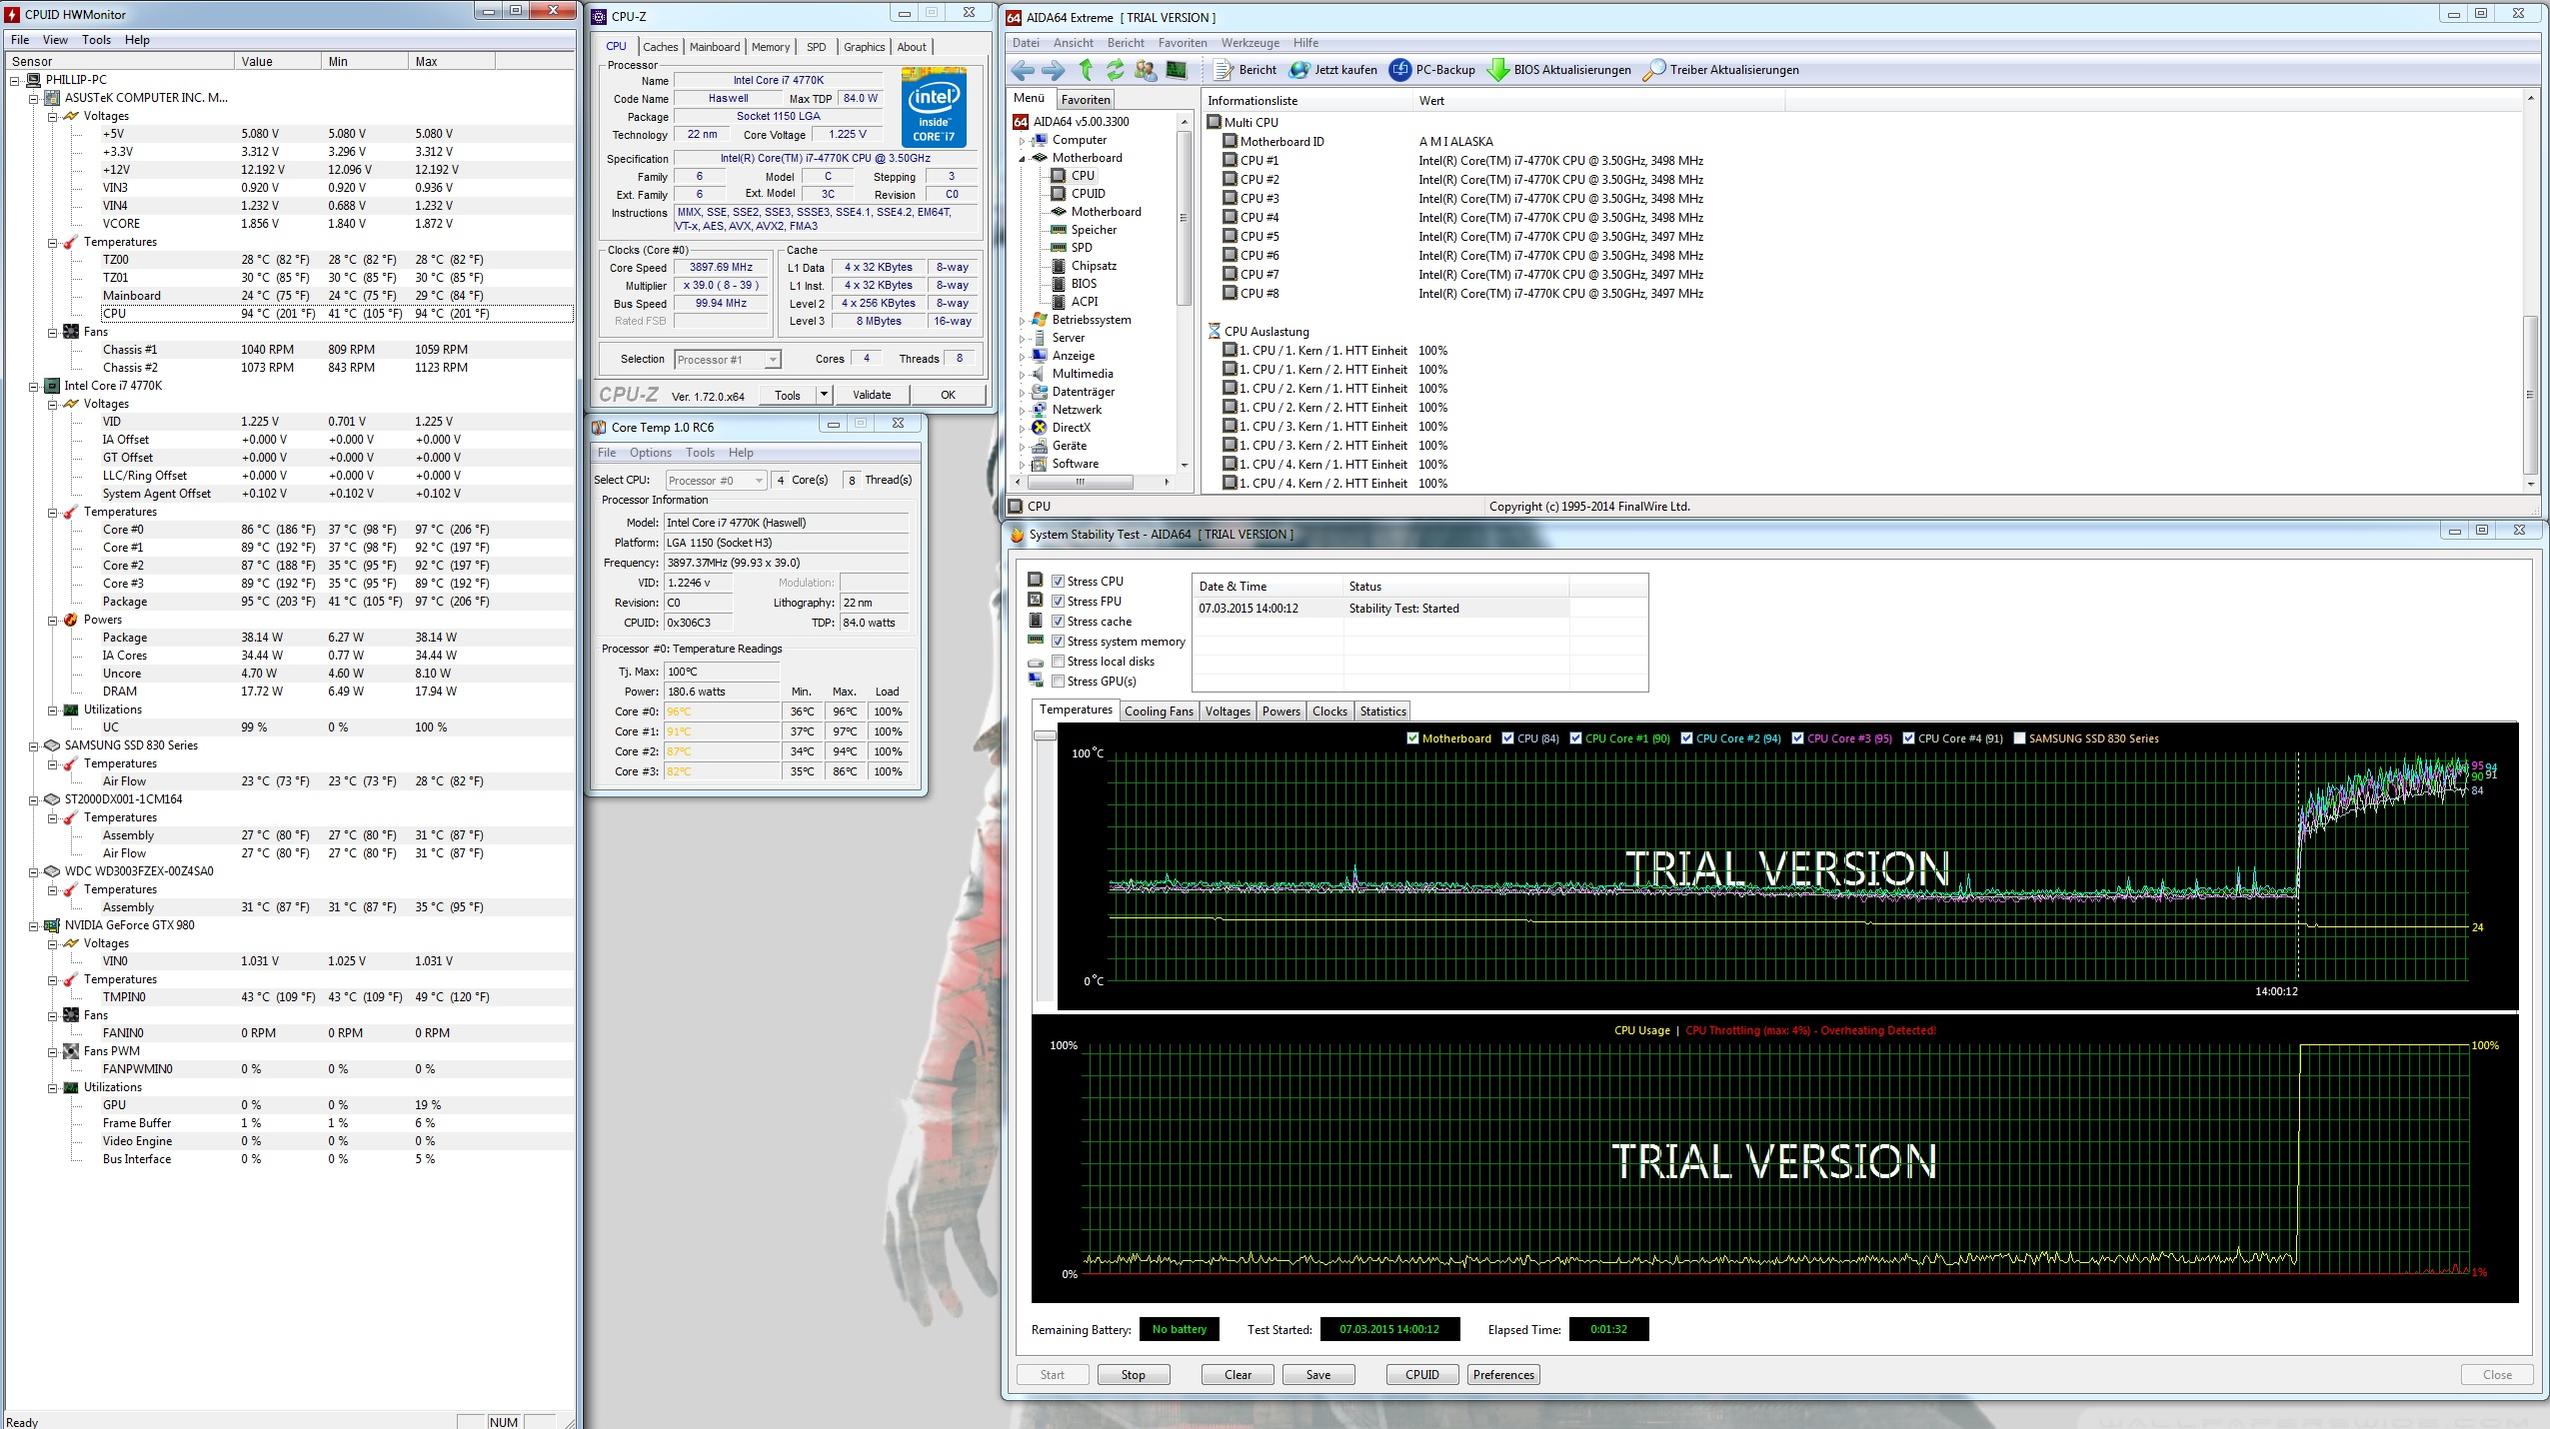
Task: Uncheck the Stress FPU checkbox
Action: [1057, 601]
